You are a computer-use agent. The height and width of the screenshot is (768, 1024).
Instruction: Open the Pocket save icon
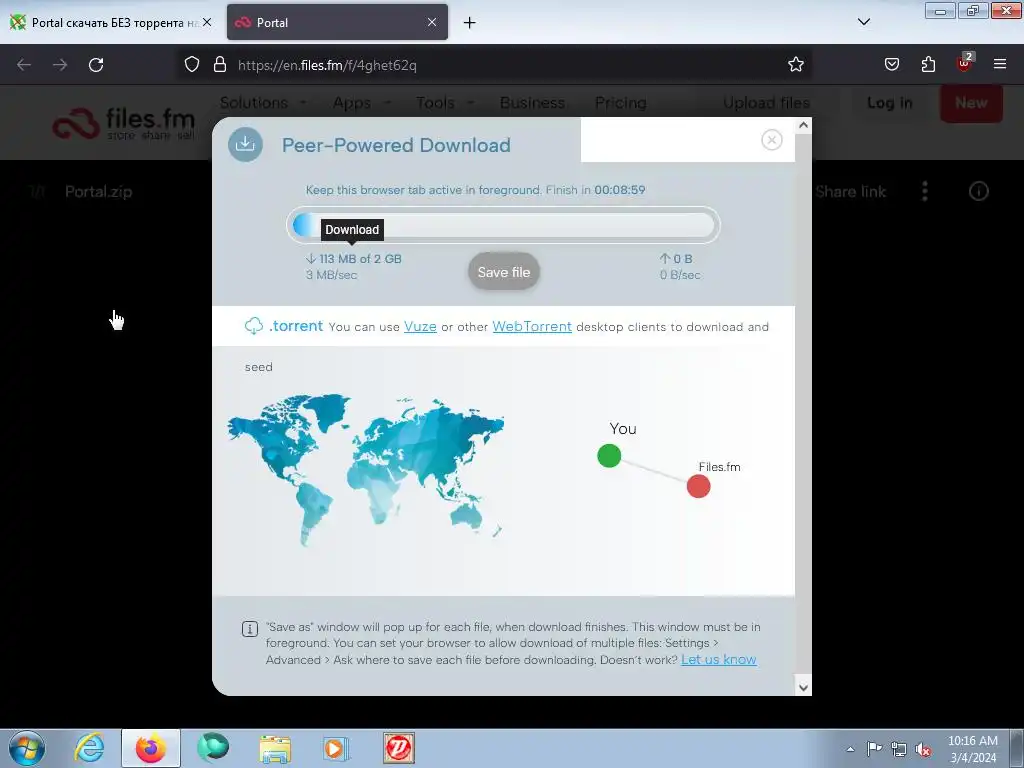pyautogui.click(x=891, y=64)
